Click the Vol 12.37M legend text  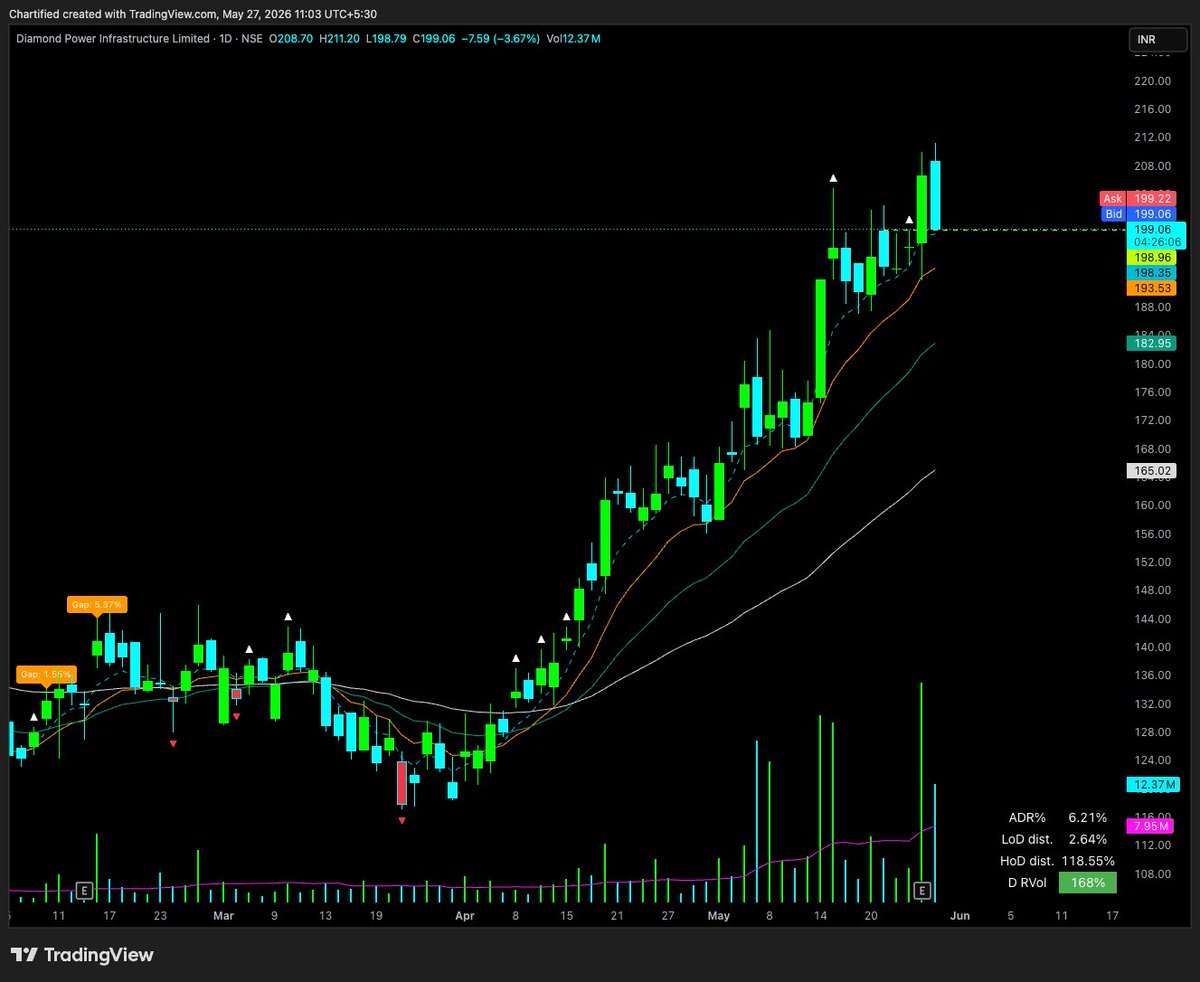tap(574, 39)
